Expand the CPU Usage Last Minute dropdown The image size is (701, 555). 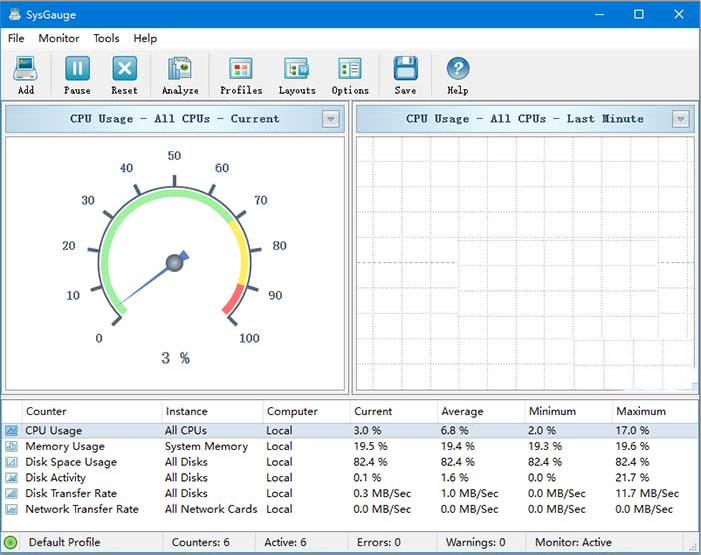tap(680, 119)
